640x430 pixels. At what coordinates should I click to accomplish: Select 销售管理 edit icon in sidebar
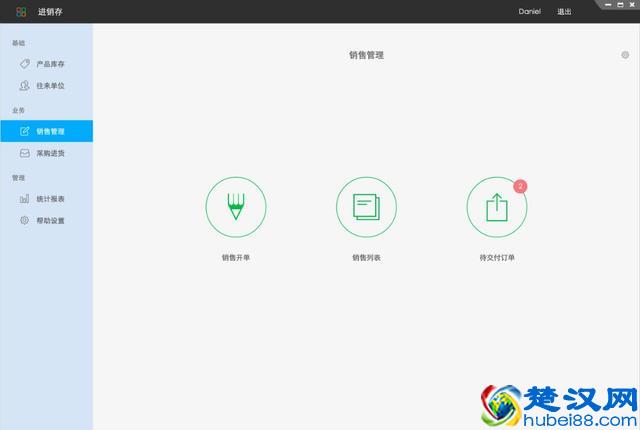pyautogui.click(x=24, y=131)
